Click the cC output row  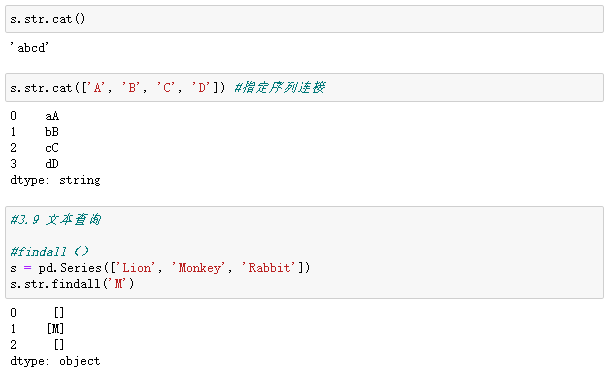(35, 148)
